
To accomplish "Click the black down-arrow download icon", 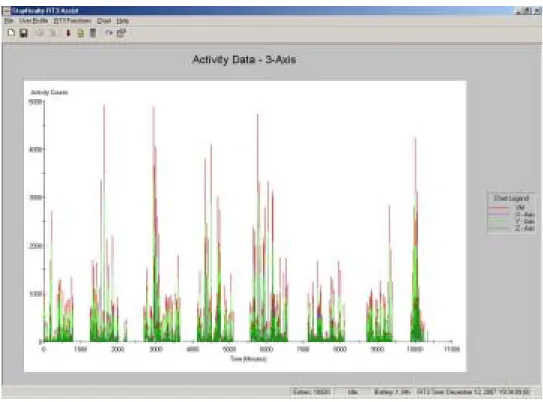I will click(x=68, y=33).
